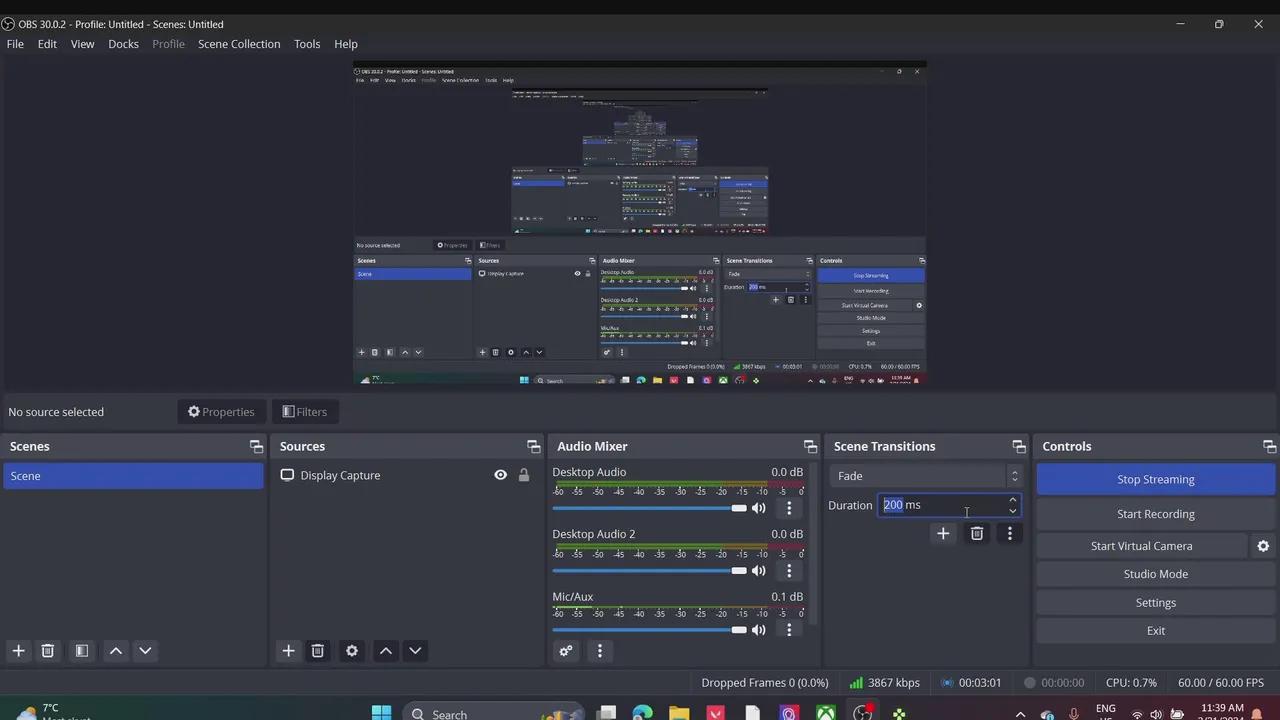Open advanced audio properties gears icon

click(566, 651)
